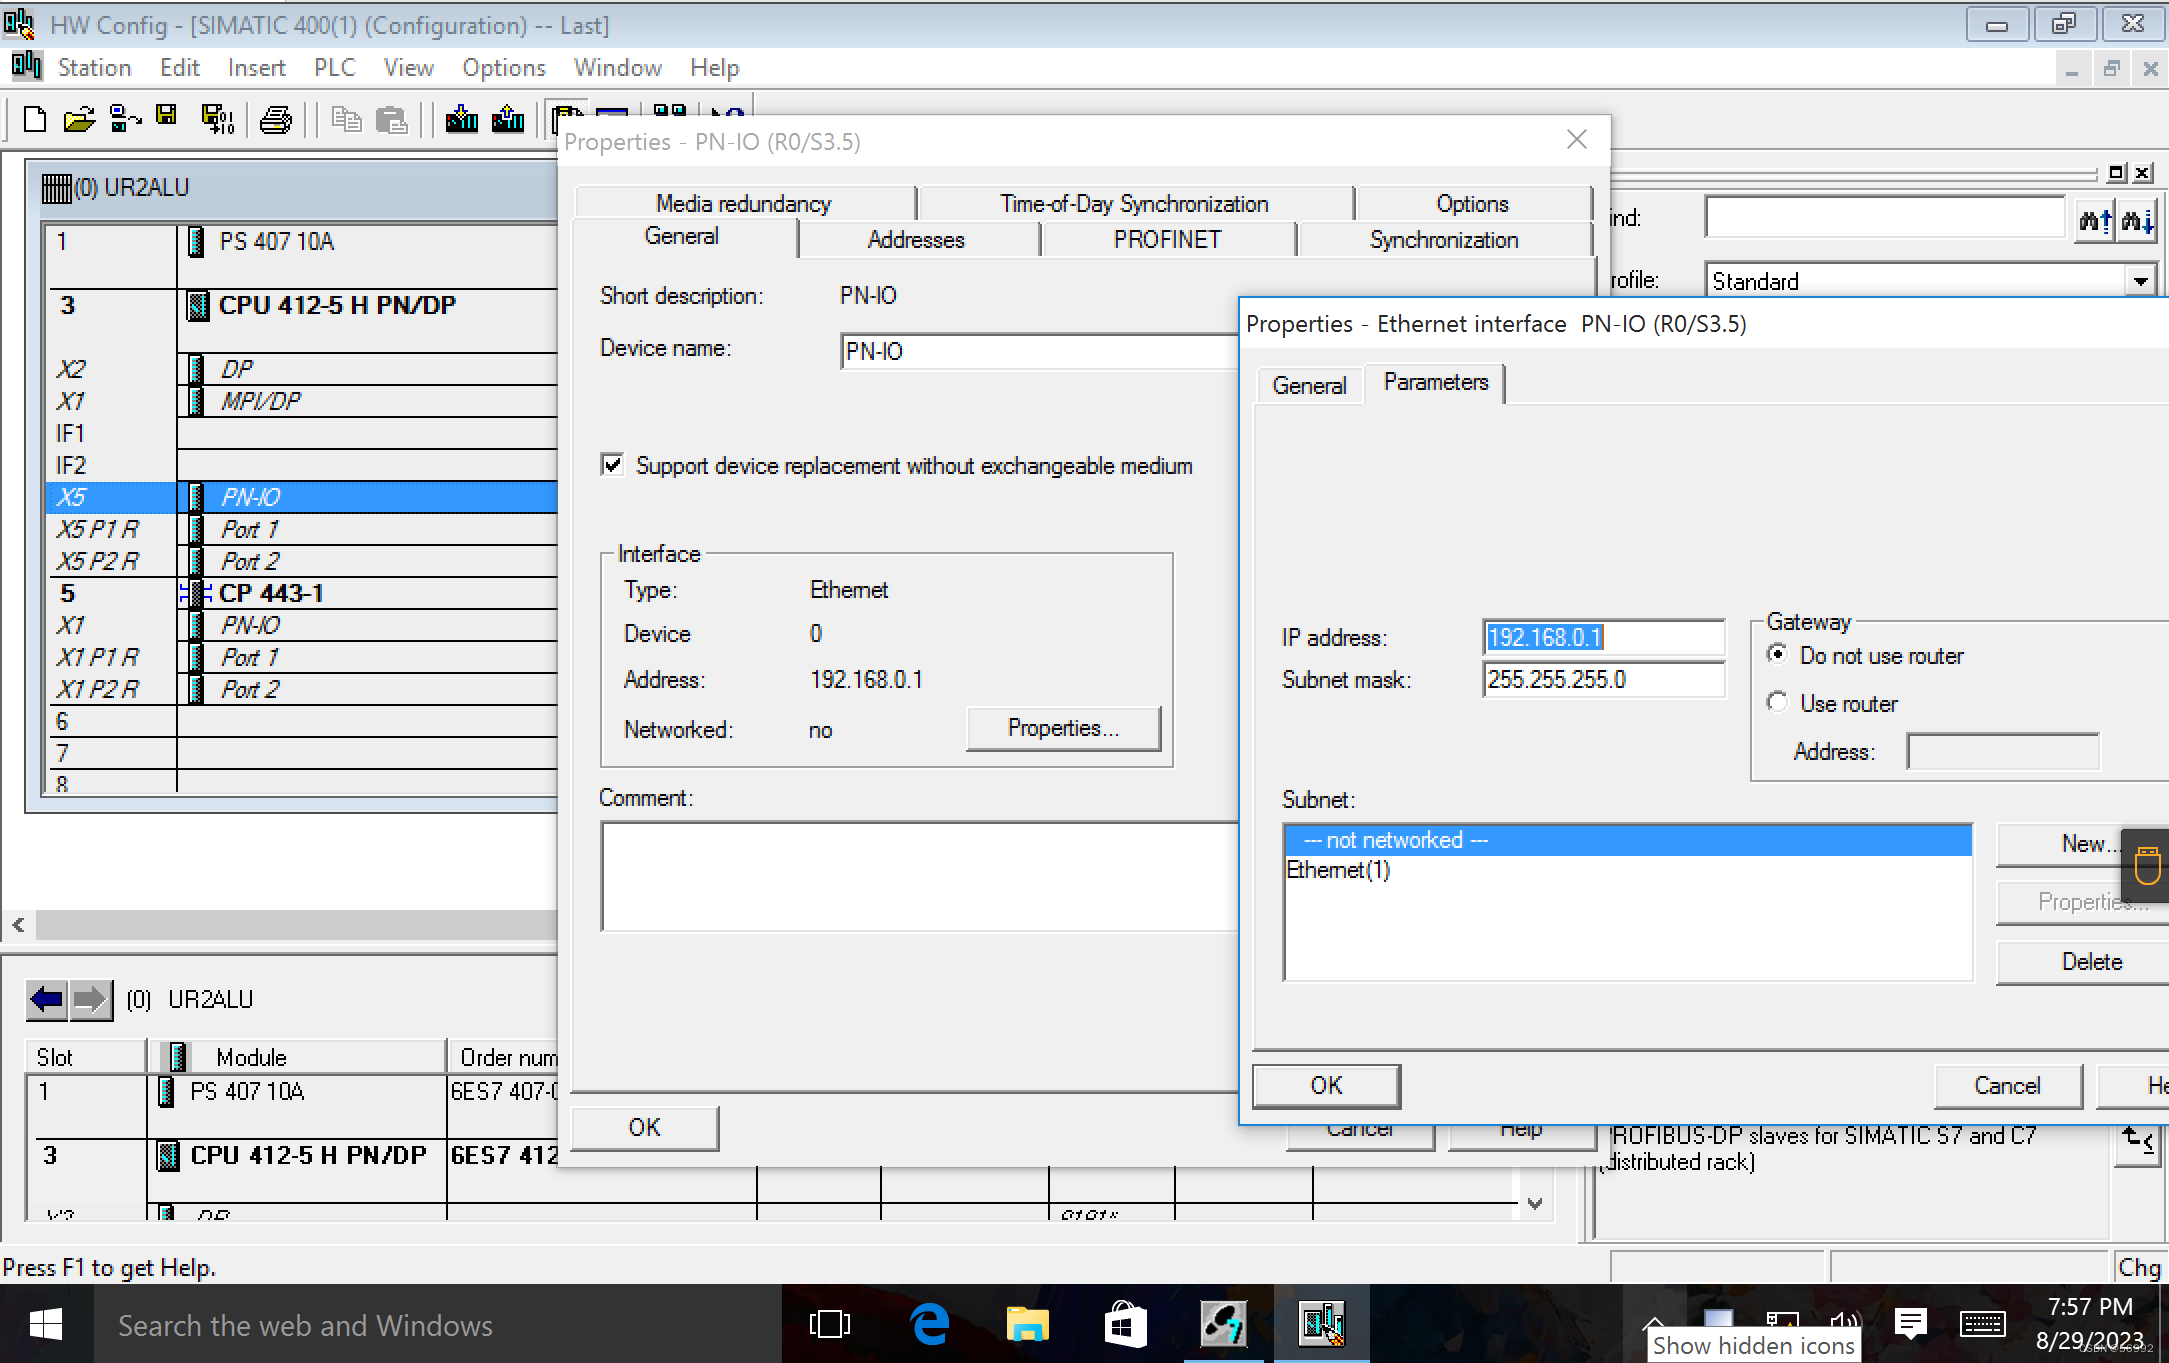Click the Subnet mask input field
Screen dimensions: 2169x1363
click(1603, 680)
